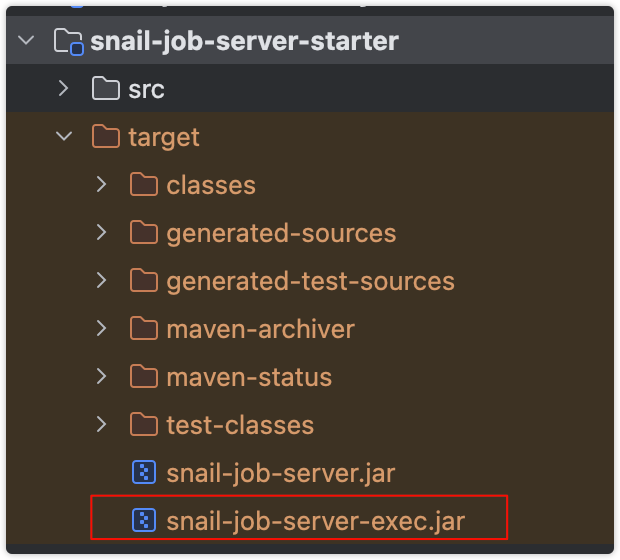This screenshot has height=560, width=620.
Task: Select the maven-archiver folder label
Action: (x=260, y=328)
